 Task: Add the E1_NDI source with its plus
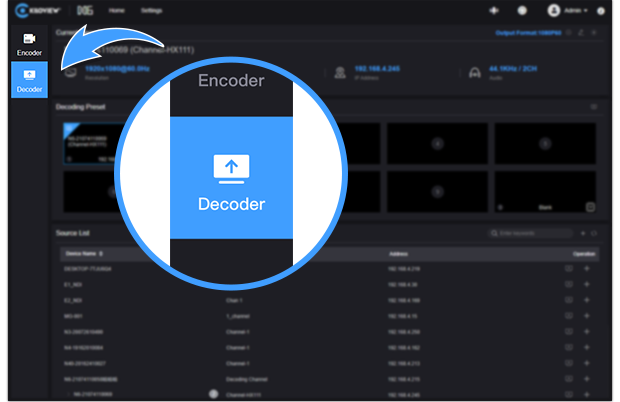pos(587,284)
